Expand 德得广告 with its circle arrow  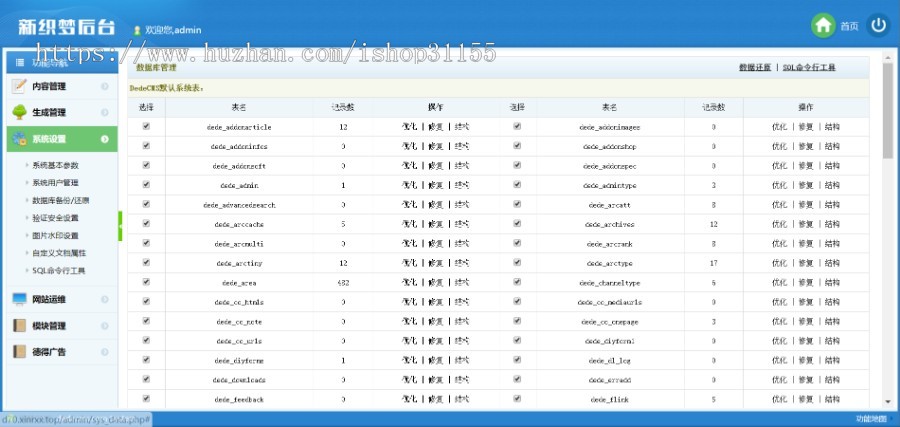(x=104, y=352)
